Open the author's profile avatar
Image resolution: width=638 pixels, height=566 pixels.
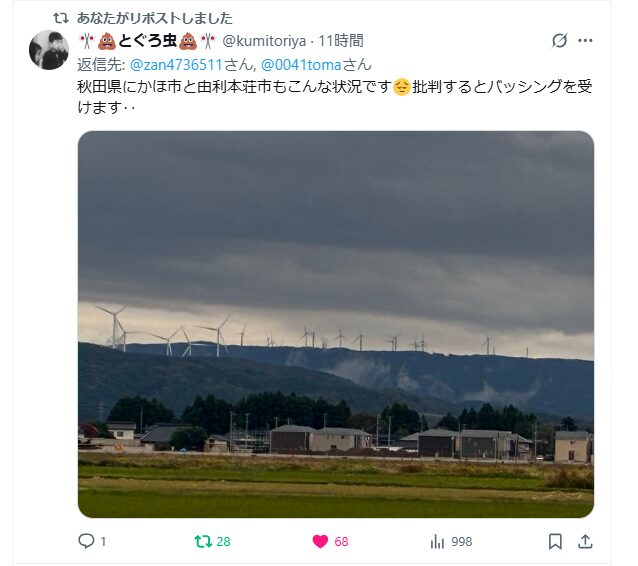pyautogui.click(x=49, y=50)
